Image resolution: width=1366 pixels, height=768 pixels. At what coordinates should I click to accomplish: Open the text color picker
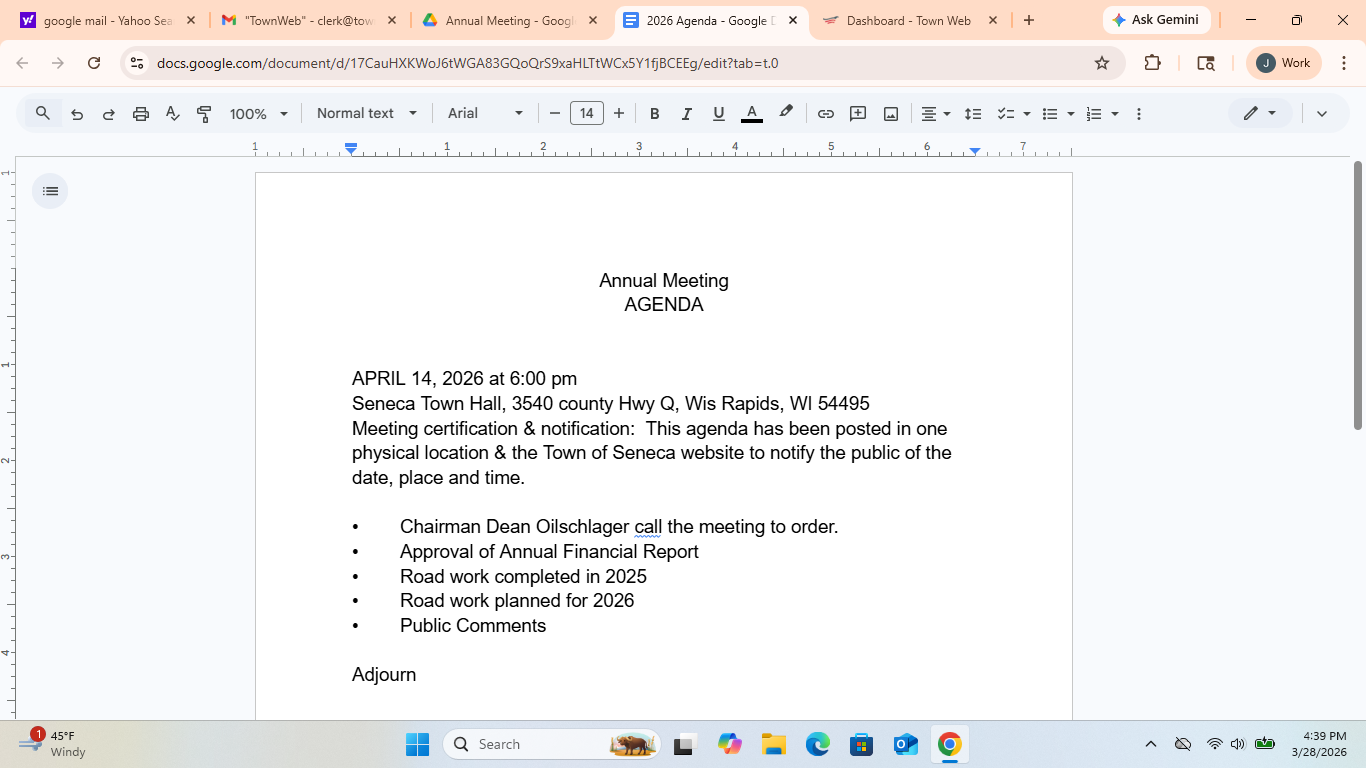[752, 114]
